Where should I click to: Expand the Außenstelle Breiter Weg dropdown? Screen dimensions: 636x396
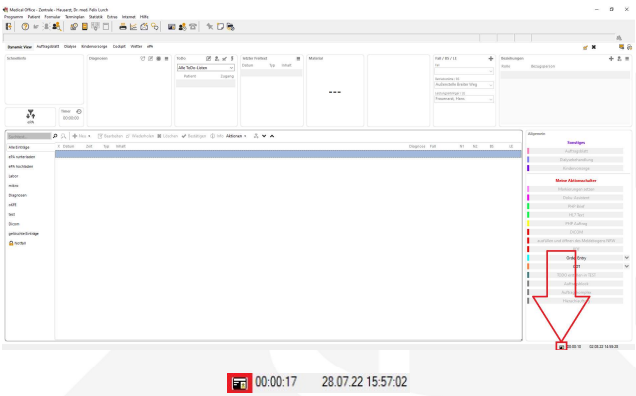coord(464,85)
